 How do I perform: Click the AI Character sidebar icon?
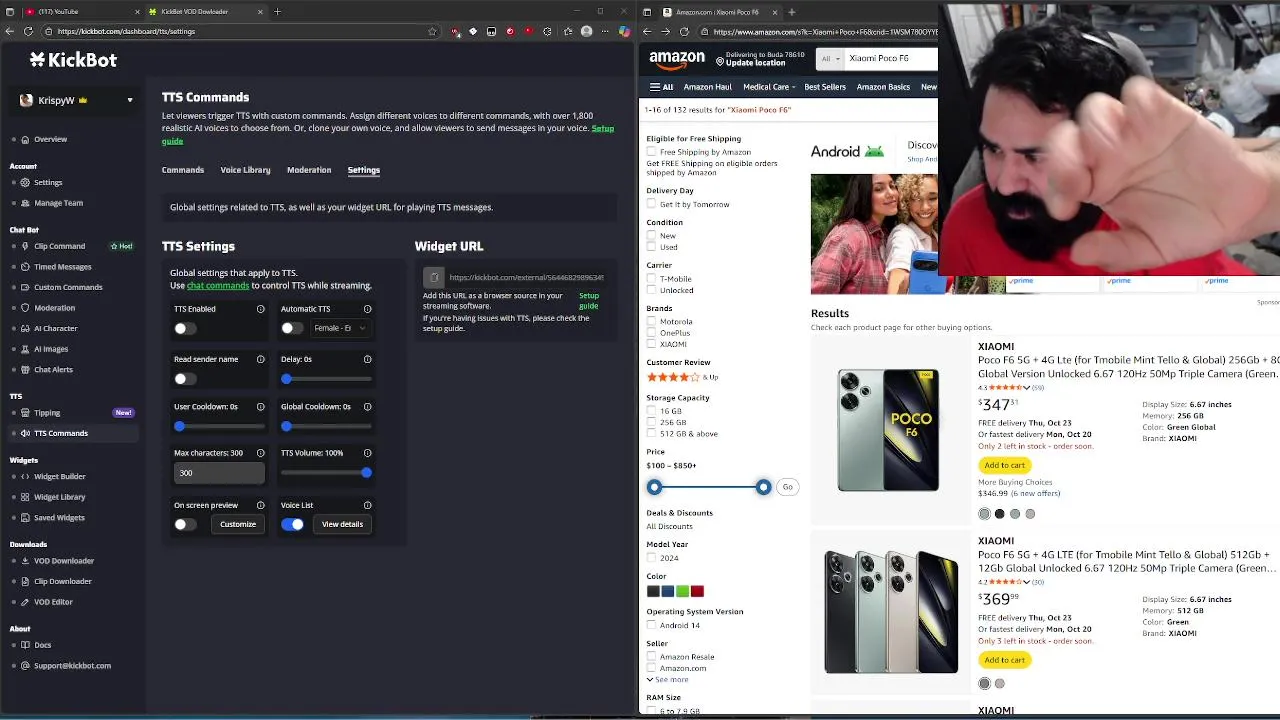(25, 328)
